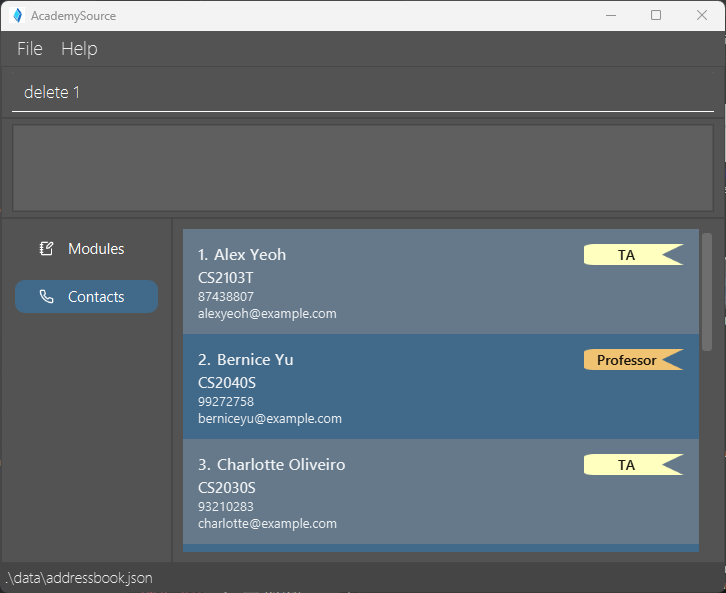The height and width of the screenshot is (593, 726).
Task: Click alexyeoh@example.com email text
Action: point(267,314)
